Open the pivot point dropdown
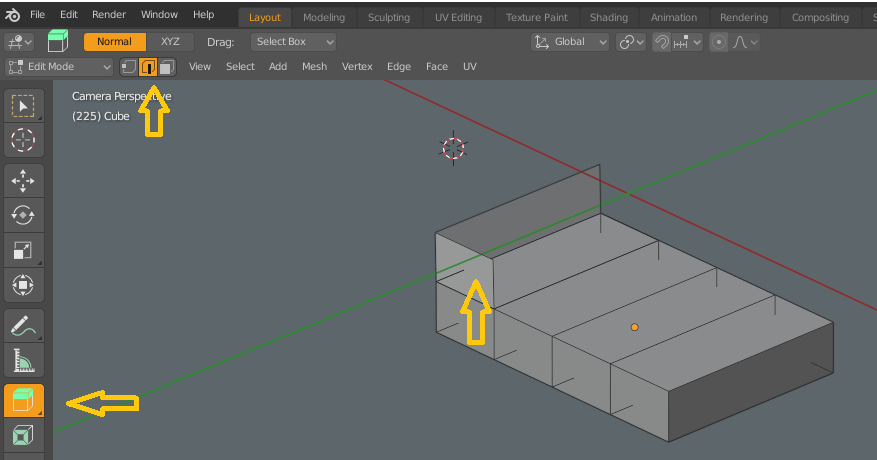 click(x=631, y=42)
